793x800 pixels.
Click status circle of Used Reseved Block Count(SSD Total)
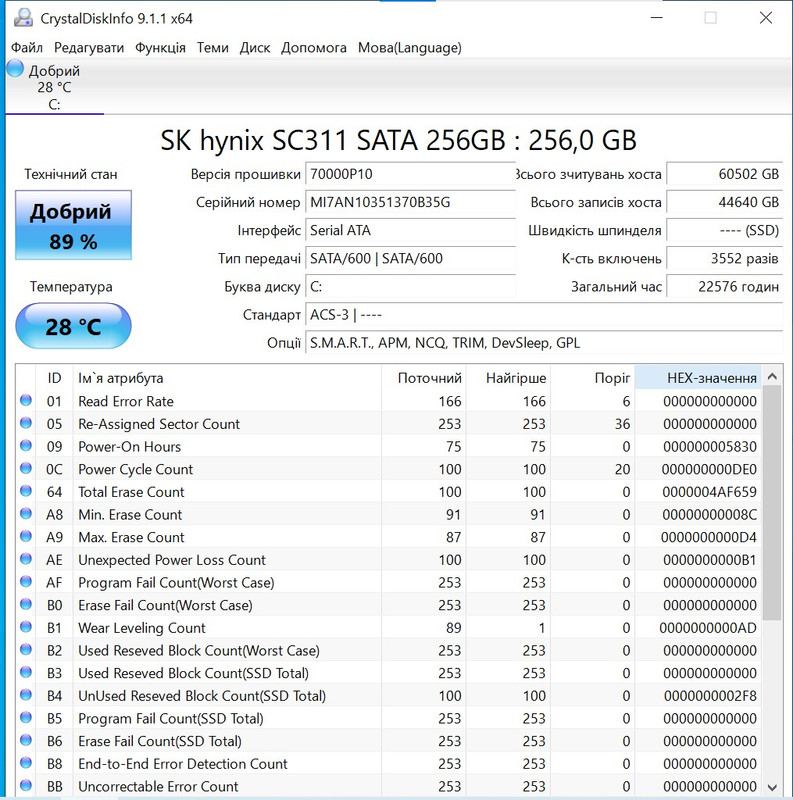tap(26, 672)
